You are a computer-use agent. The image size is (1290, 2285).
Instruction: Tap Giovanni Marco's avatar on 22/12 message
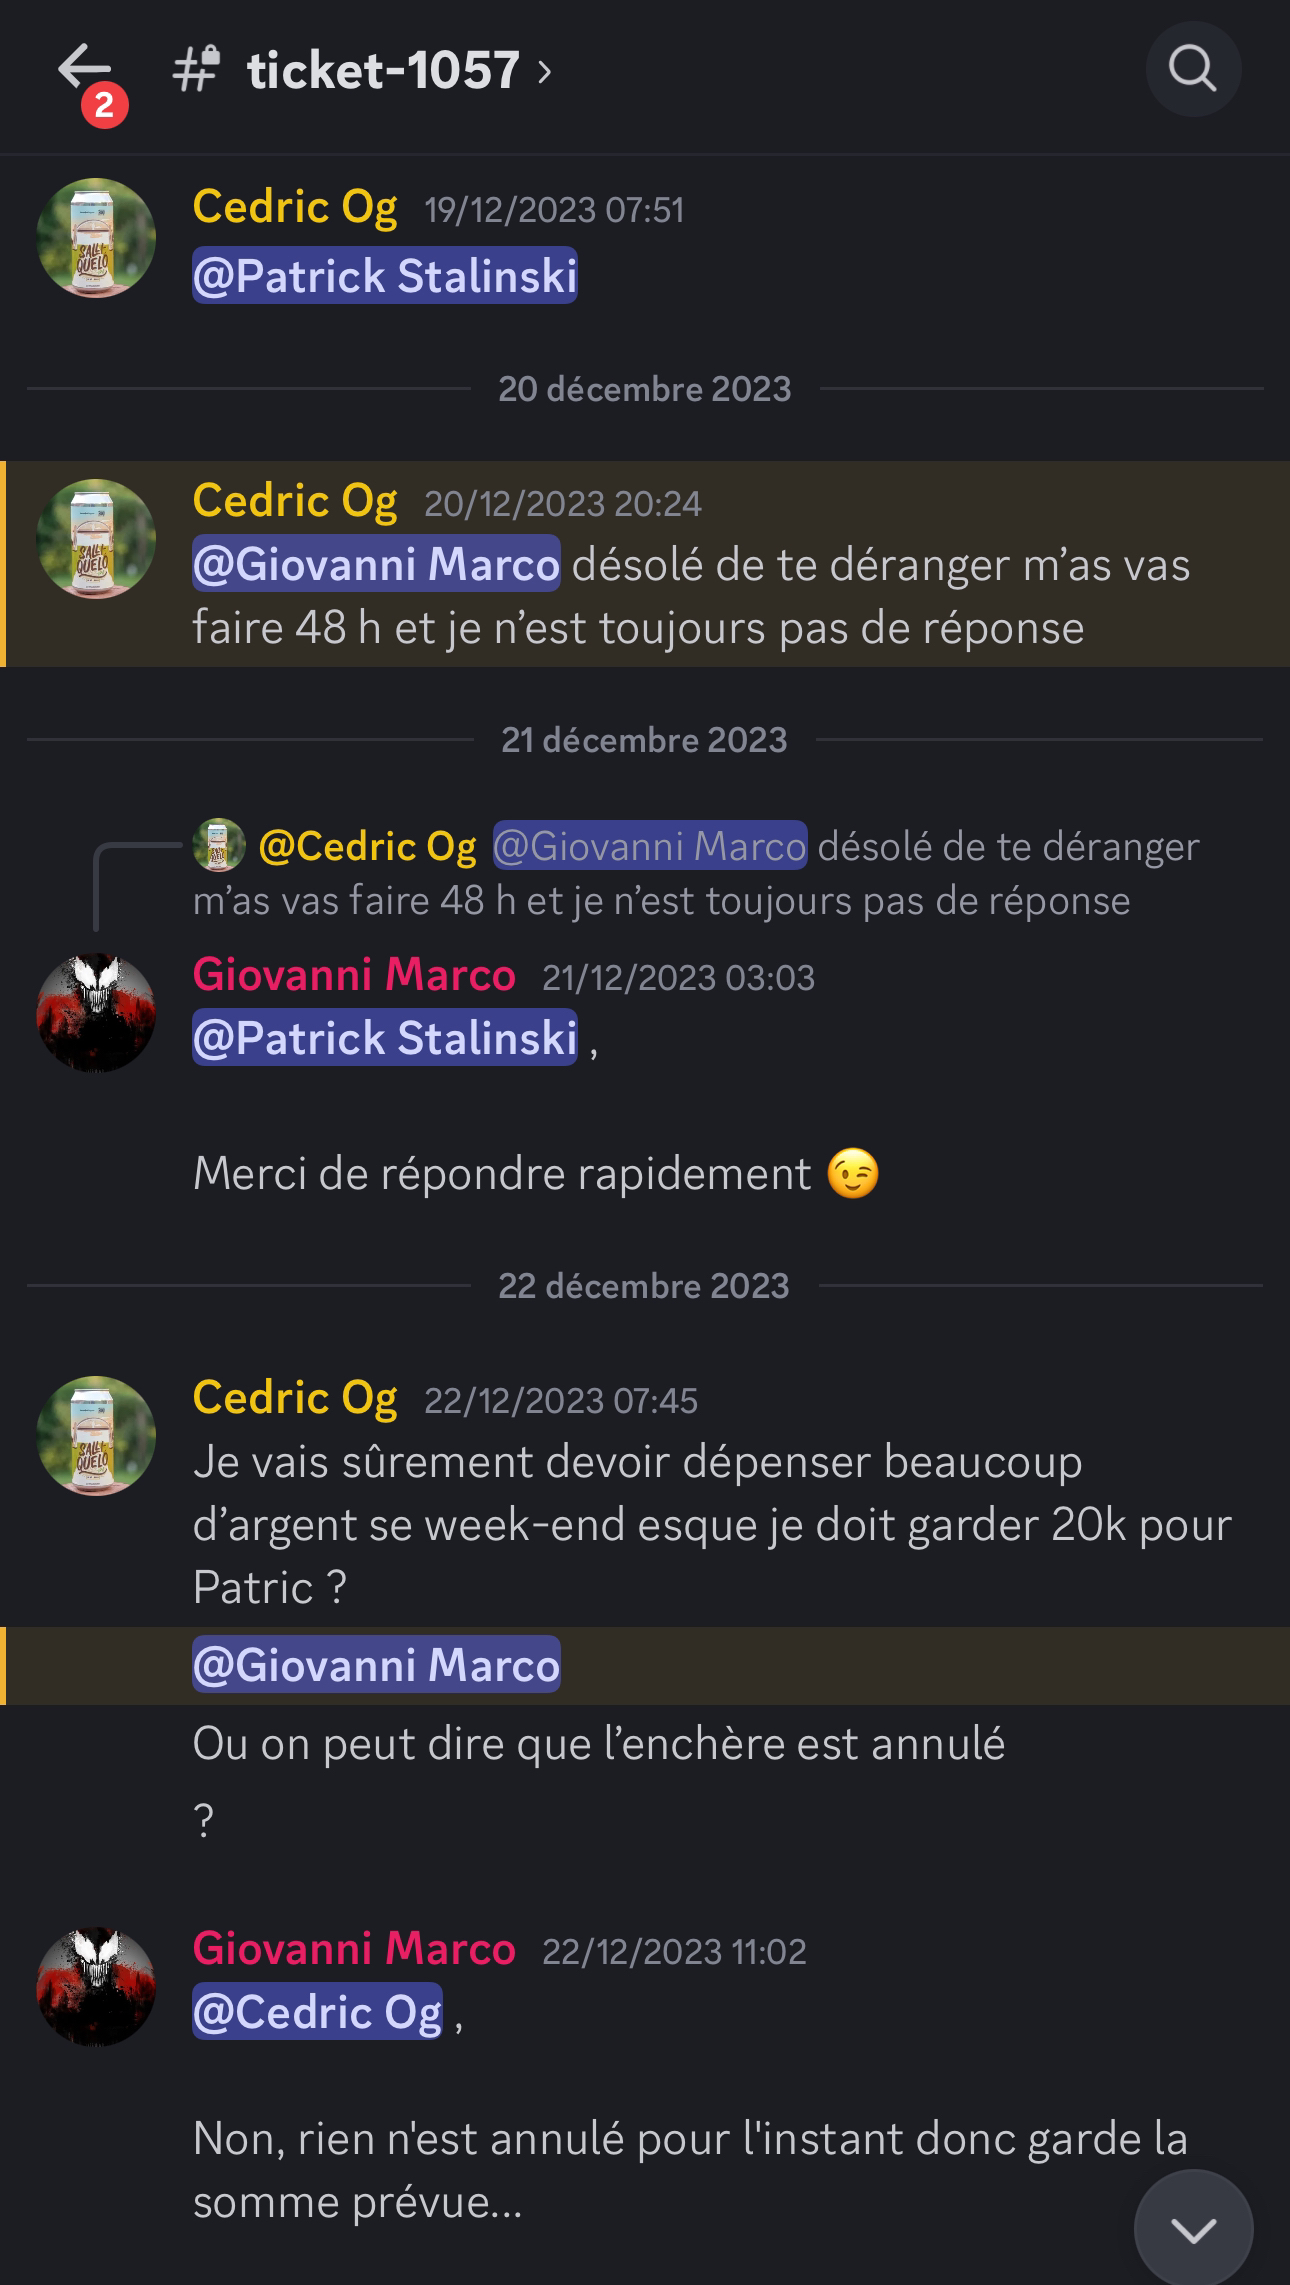96,1986
